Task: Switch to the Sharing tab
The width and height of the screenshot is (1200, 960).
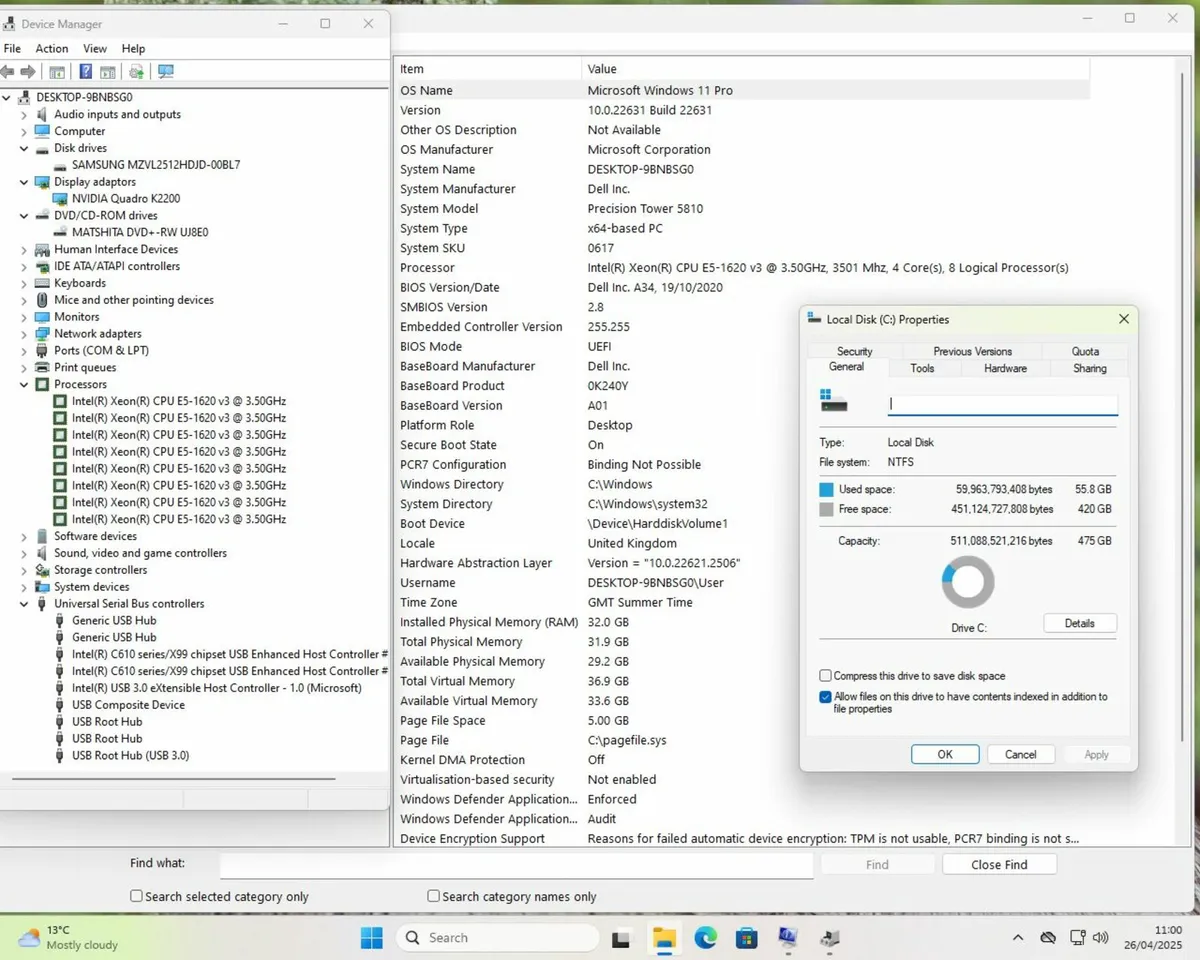Action: pyautogui.click(x=1089, y=368)
